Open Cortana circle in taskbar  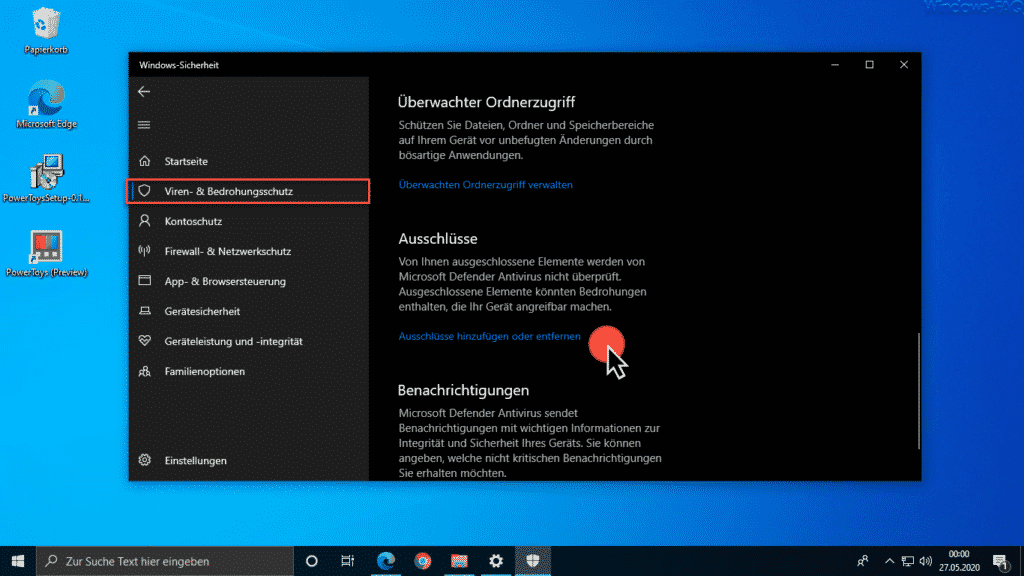[x=312, y=561]
